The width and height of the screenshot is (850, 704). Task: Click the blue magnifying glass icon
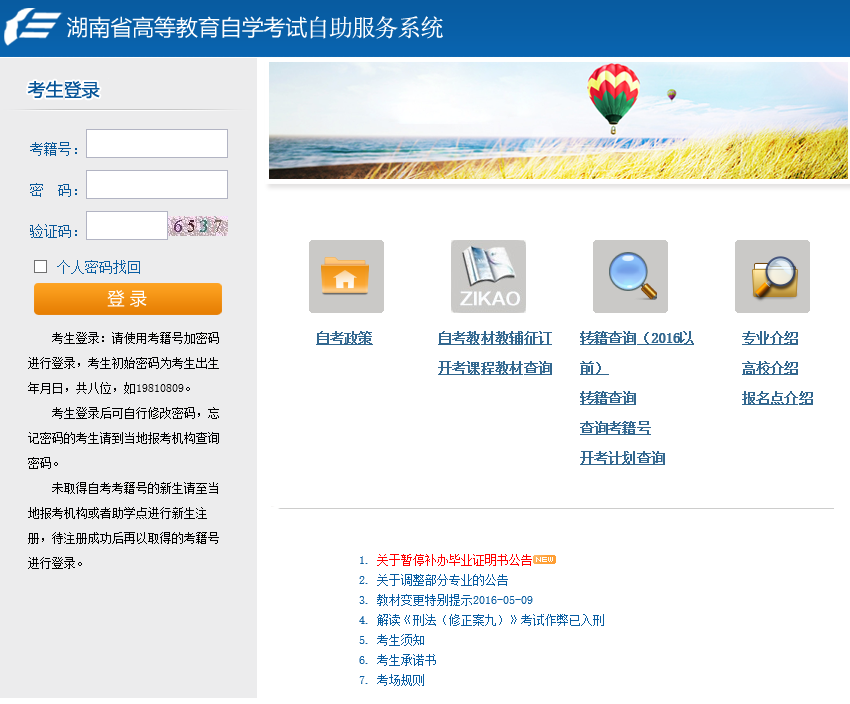click(630, 276)
